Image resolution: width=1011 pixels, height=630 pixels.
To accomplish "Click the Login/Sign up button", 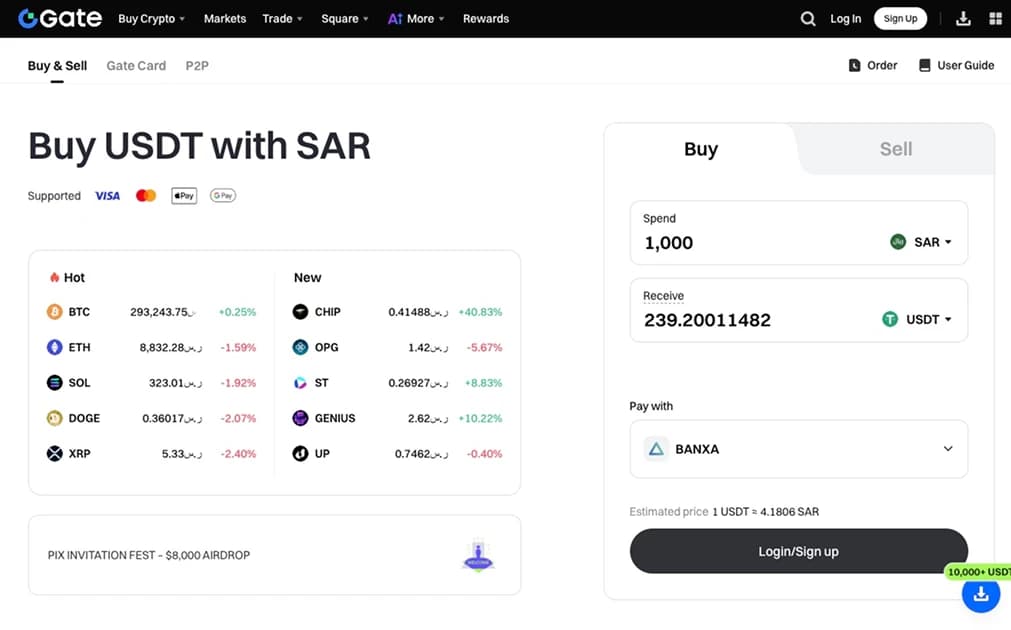I will coord(798,551).
